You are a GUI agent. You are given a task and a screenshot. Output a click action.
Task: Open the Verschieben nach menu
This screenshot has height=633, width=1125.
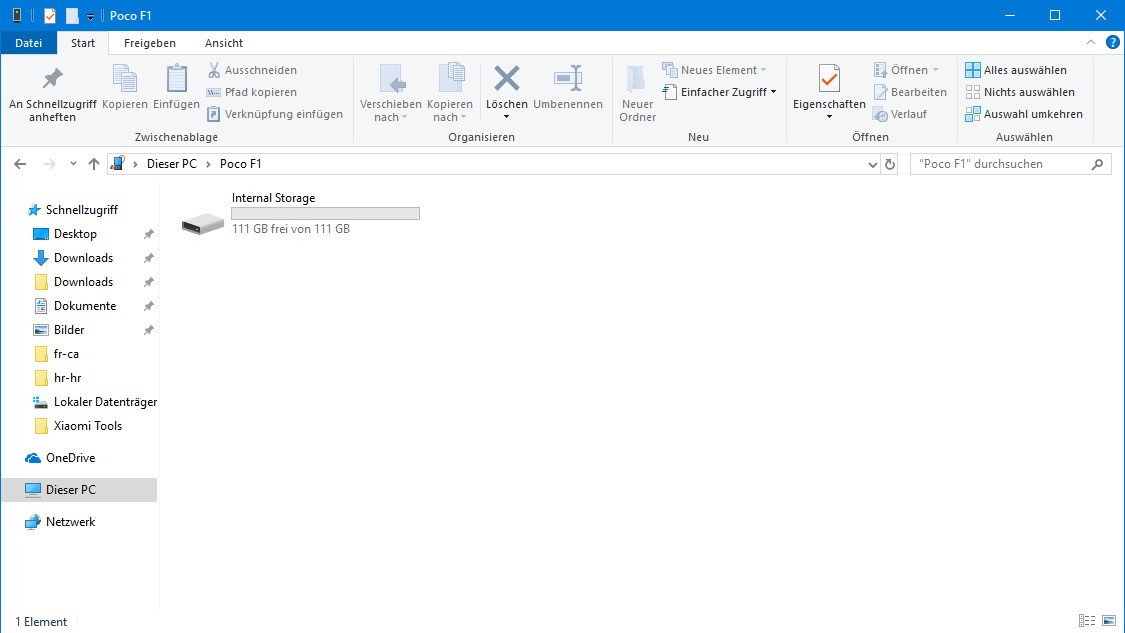coord(391,93)
